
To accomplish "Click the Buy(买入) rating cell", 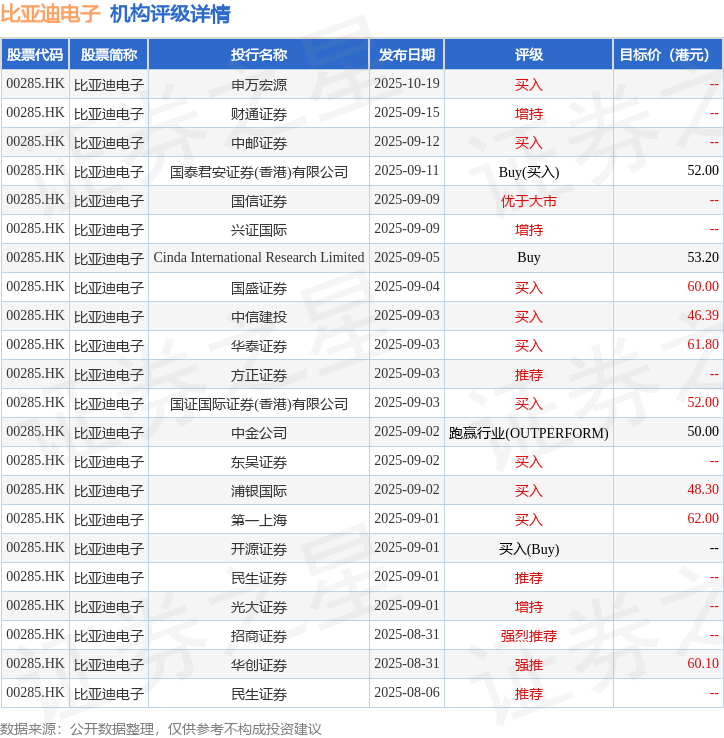I will 529,172.
